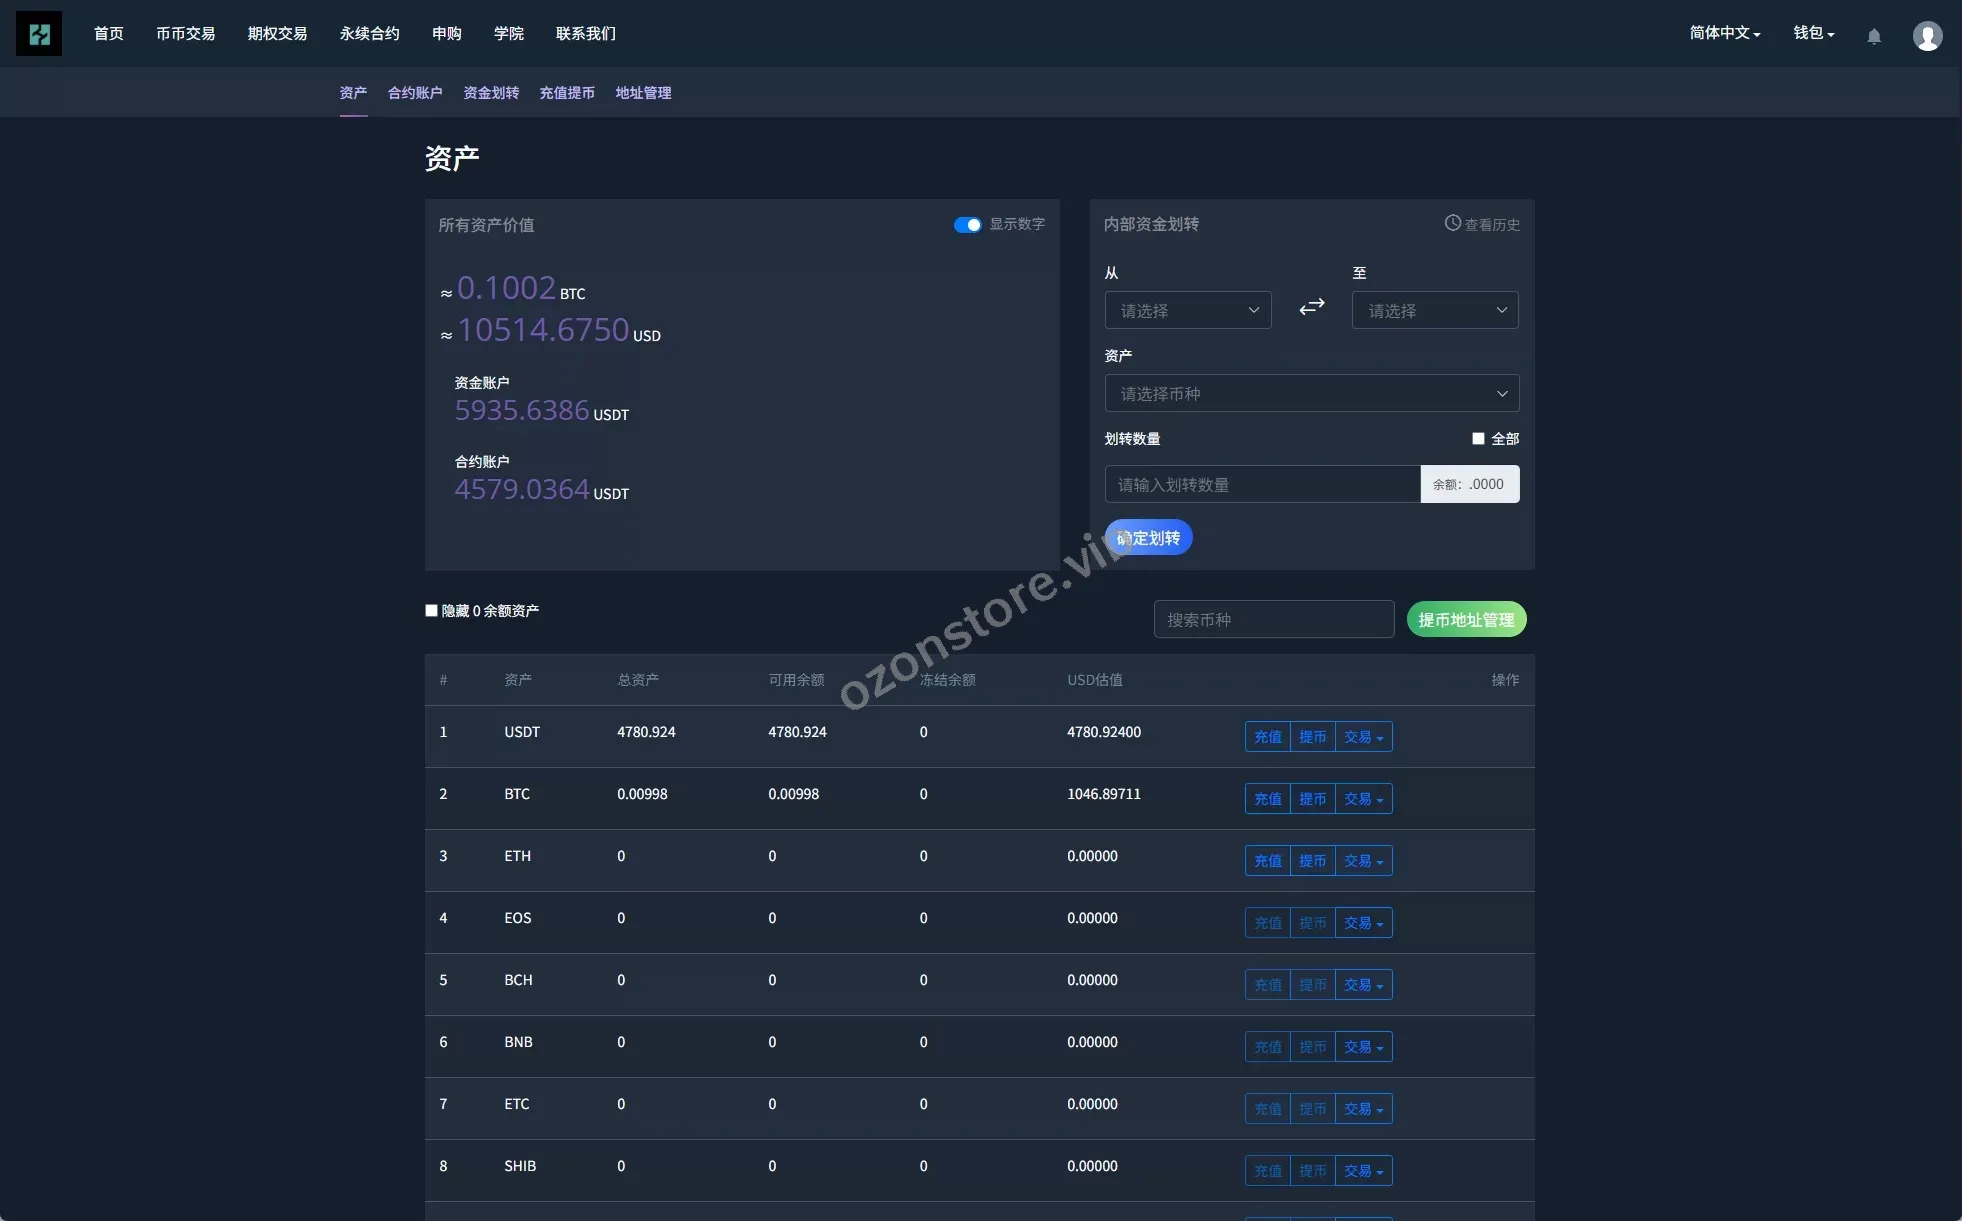Click the view history clock icon
The image size is (1962, 1221).
[1452, 223]
